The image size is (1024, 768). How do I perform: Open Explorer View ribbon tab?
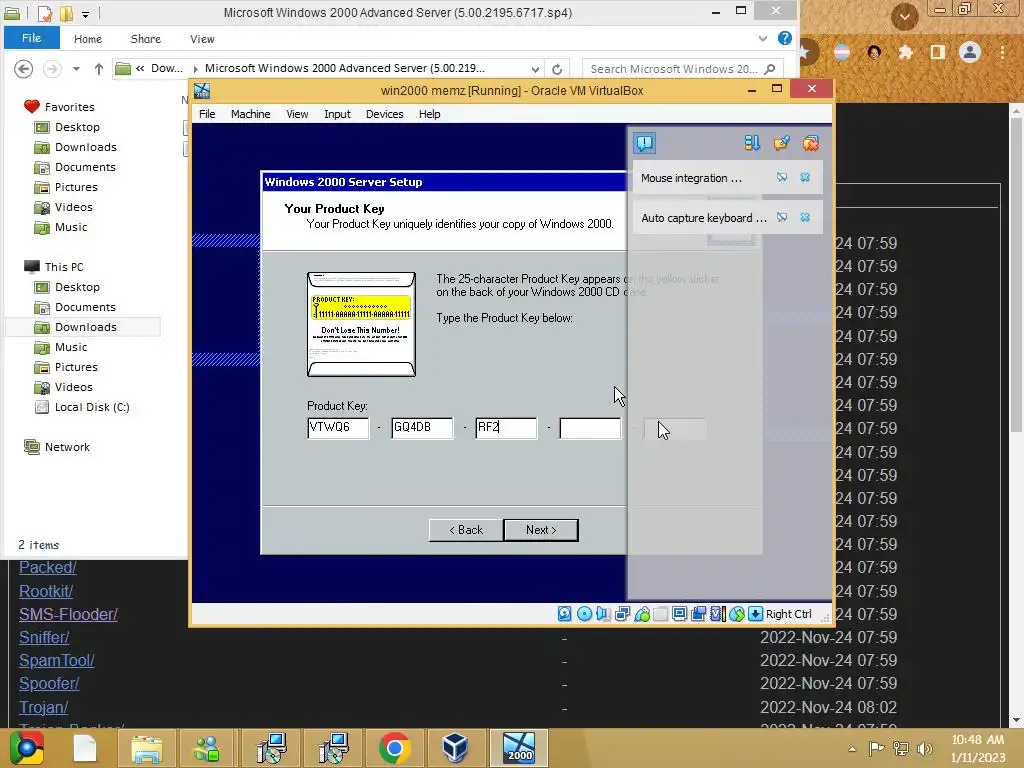[202, 39]
